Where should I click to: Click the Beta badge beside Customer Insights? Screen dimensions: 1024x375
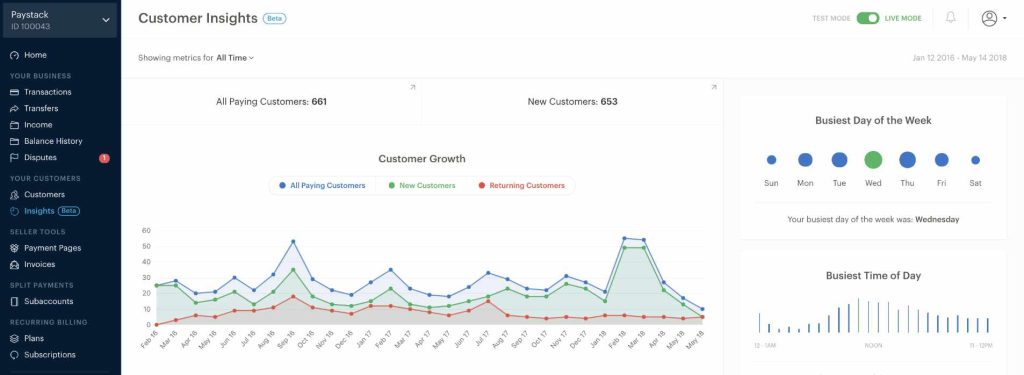[274, 18]
